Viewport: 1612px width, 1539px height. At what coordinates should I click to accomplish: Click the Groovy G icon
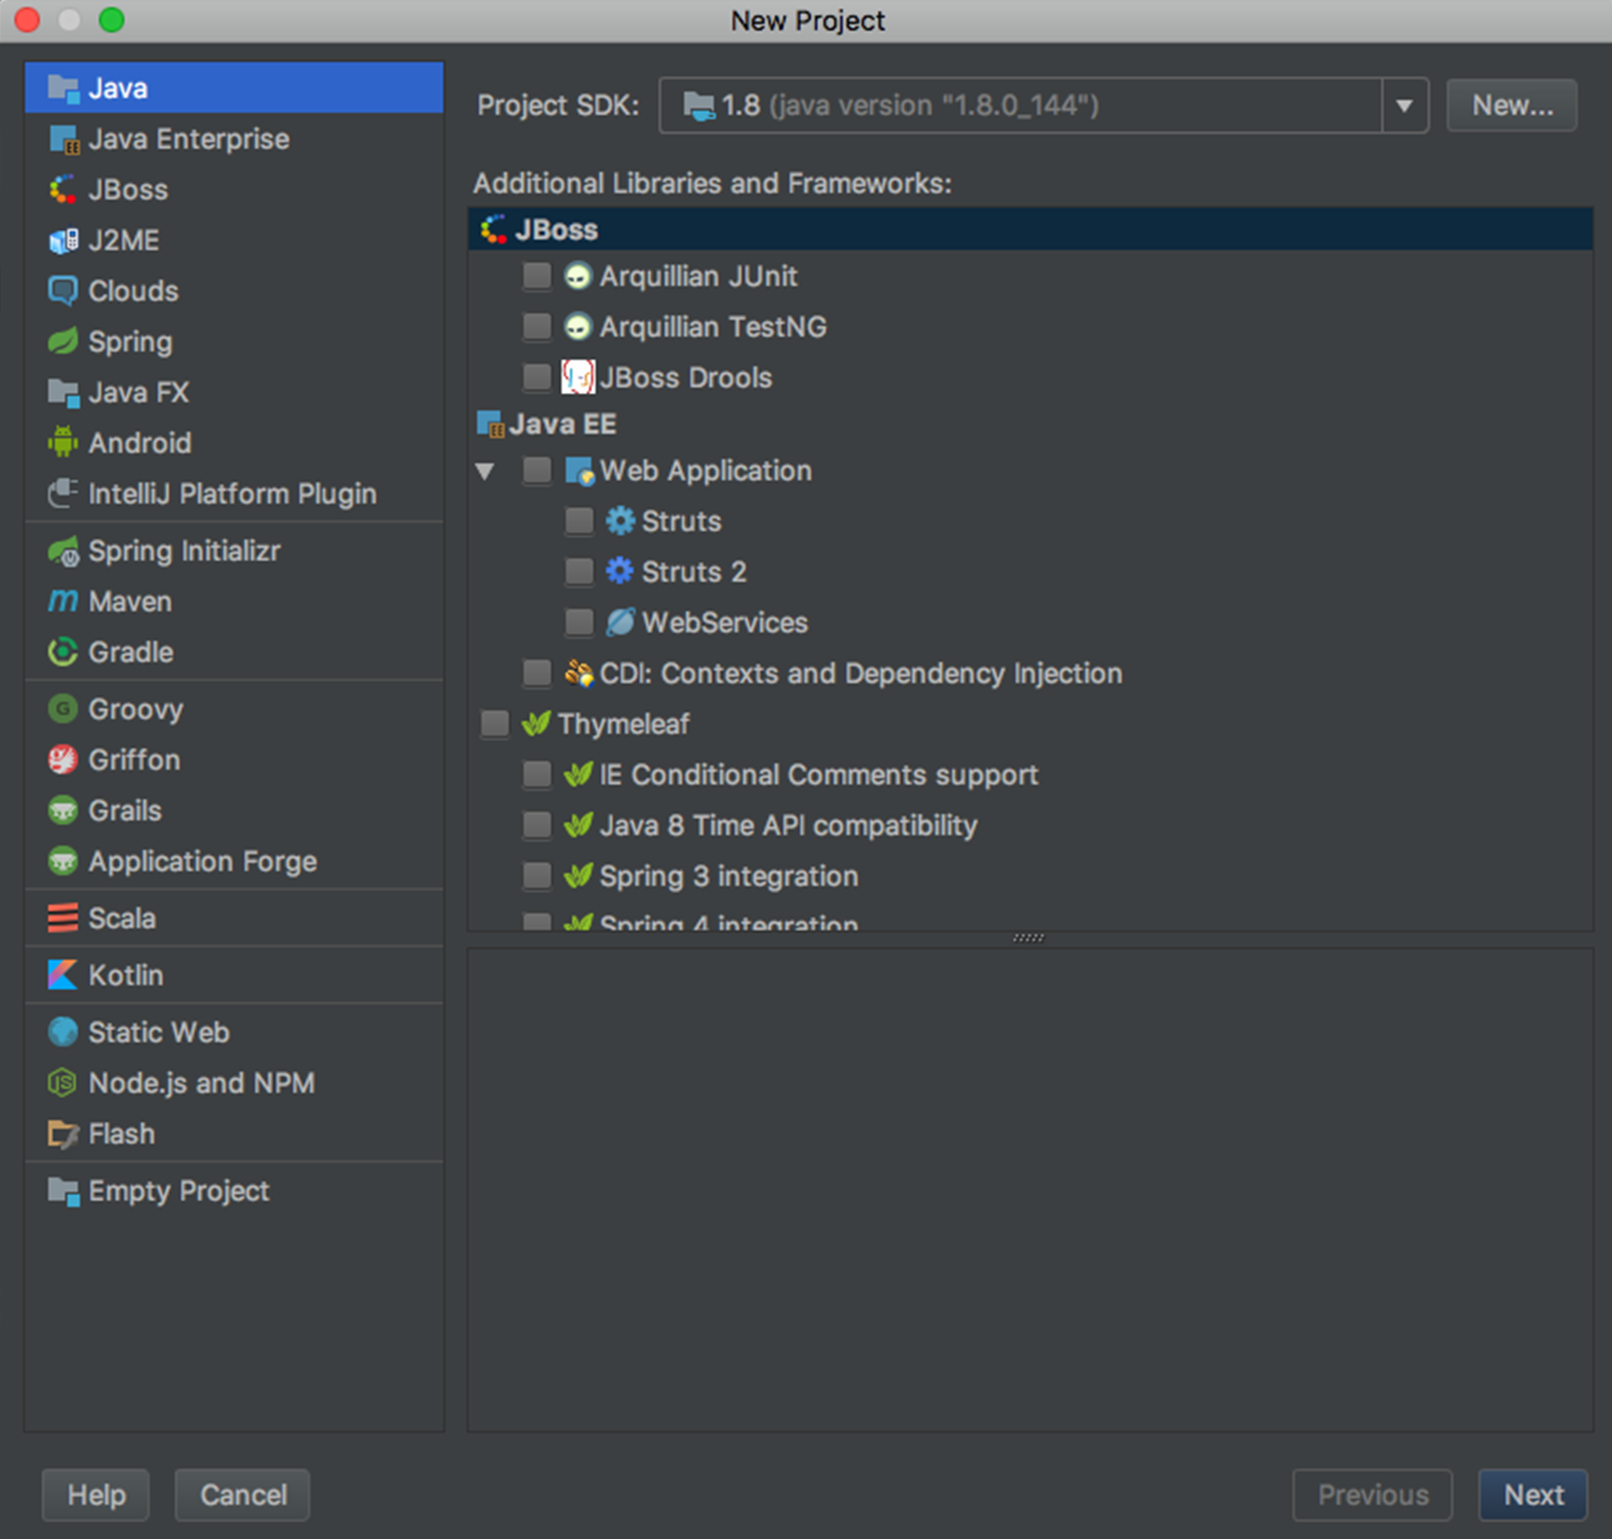63,709
